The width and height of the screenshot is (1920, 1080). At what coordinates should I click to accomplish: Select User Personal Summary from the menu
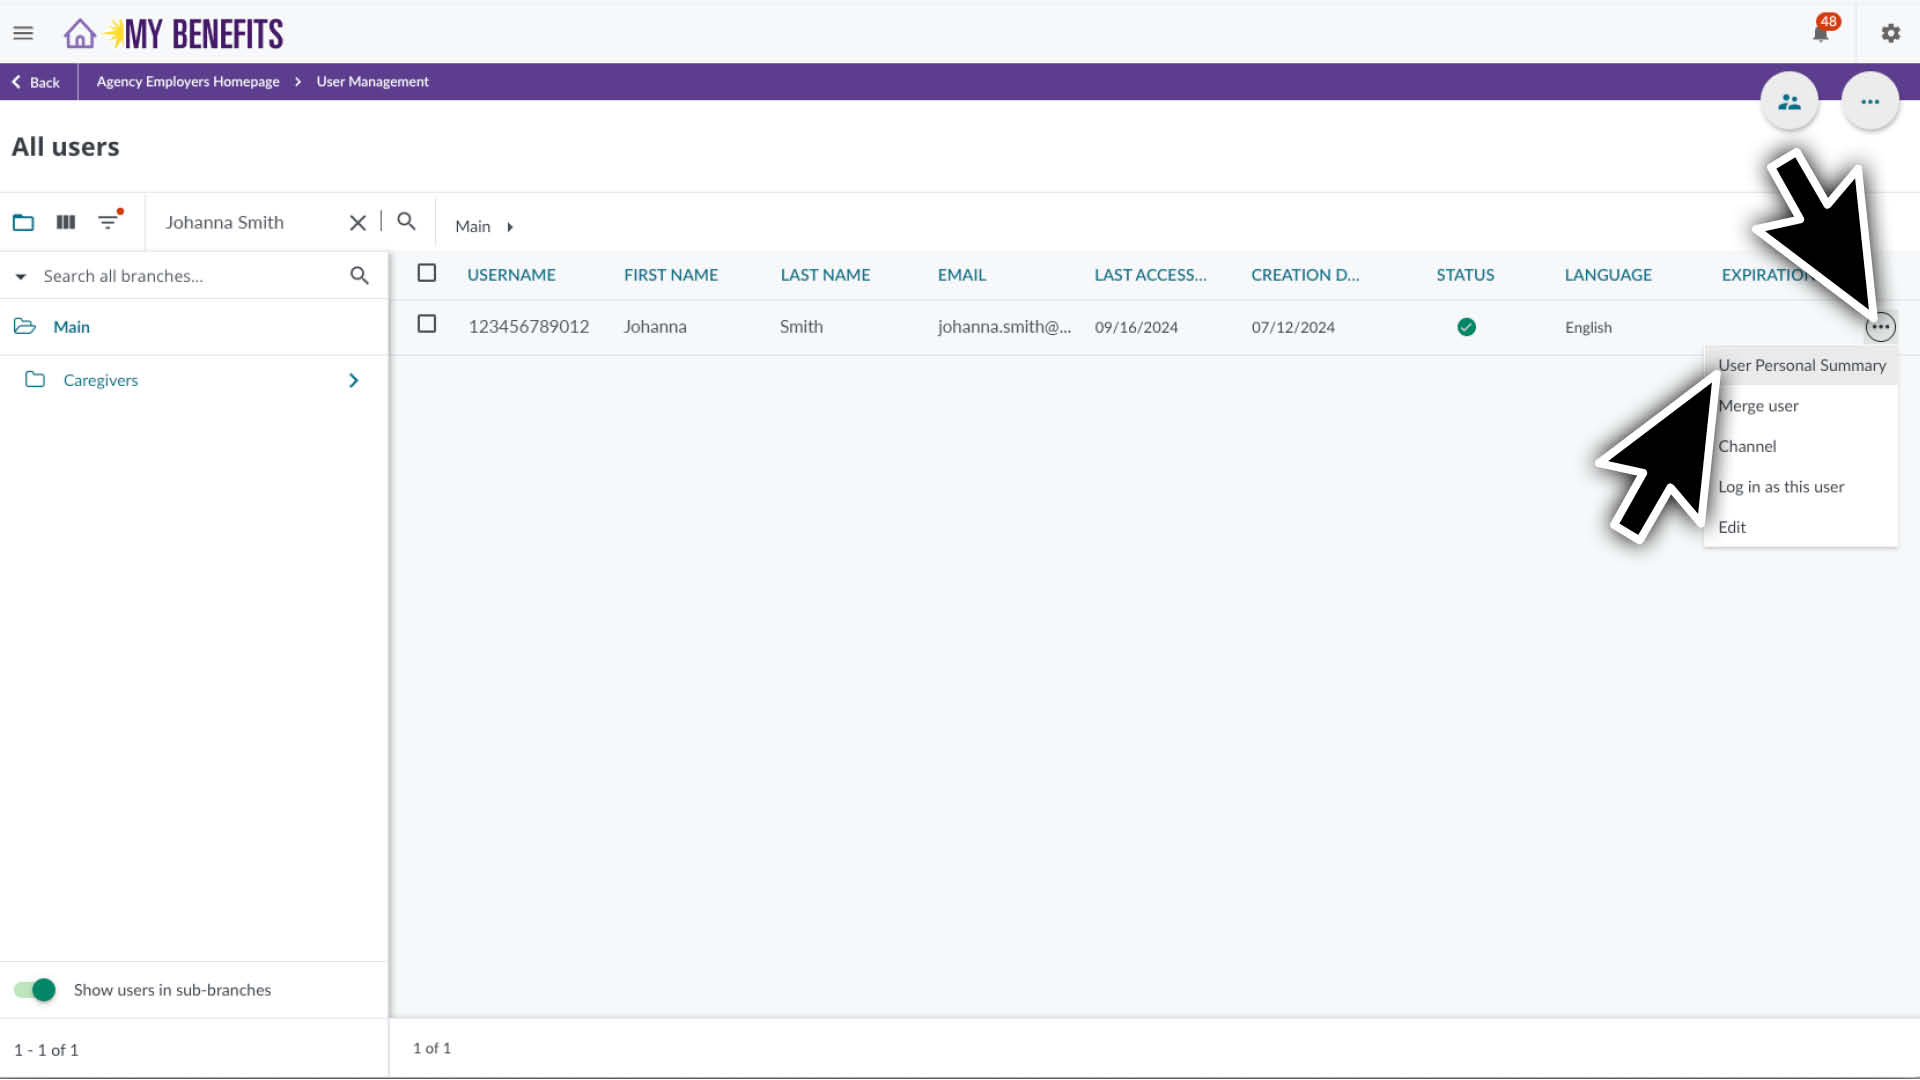[x=1801, y=365]
